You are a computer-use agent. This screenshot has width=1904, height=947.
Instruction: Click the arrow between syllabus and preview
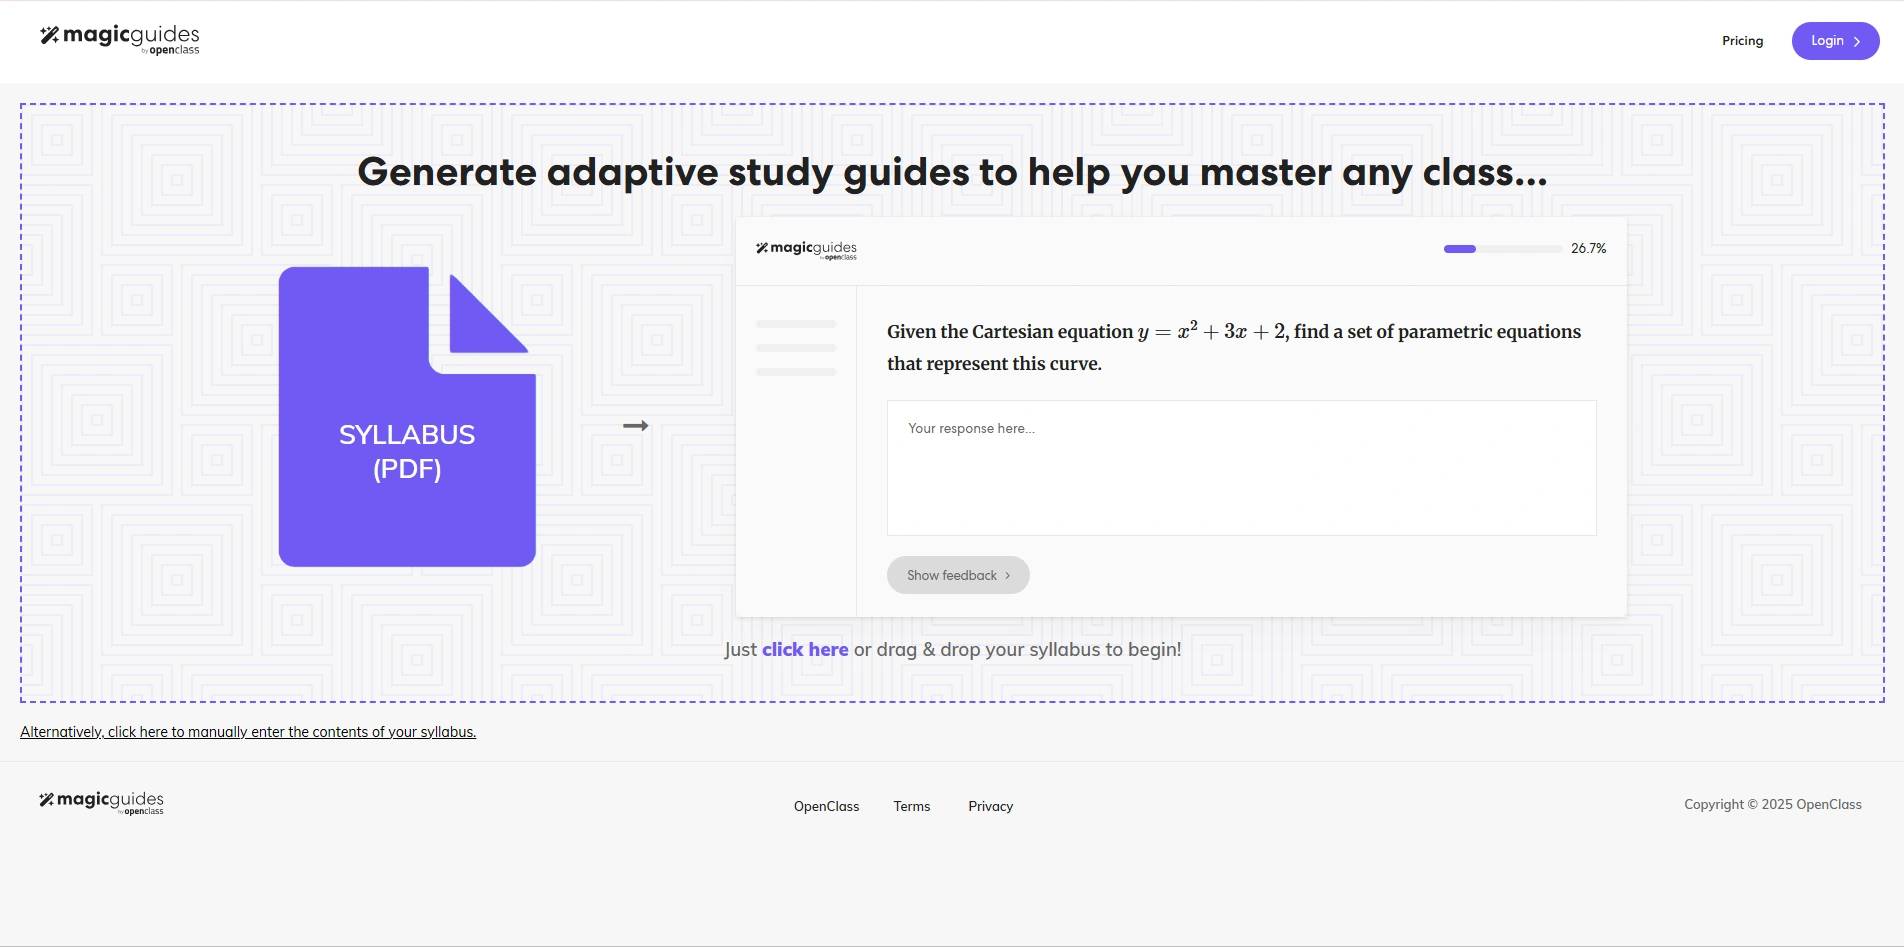(x=635, y=426)
